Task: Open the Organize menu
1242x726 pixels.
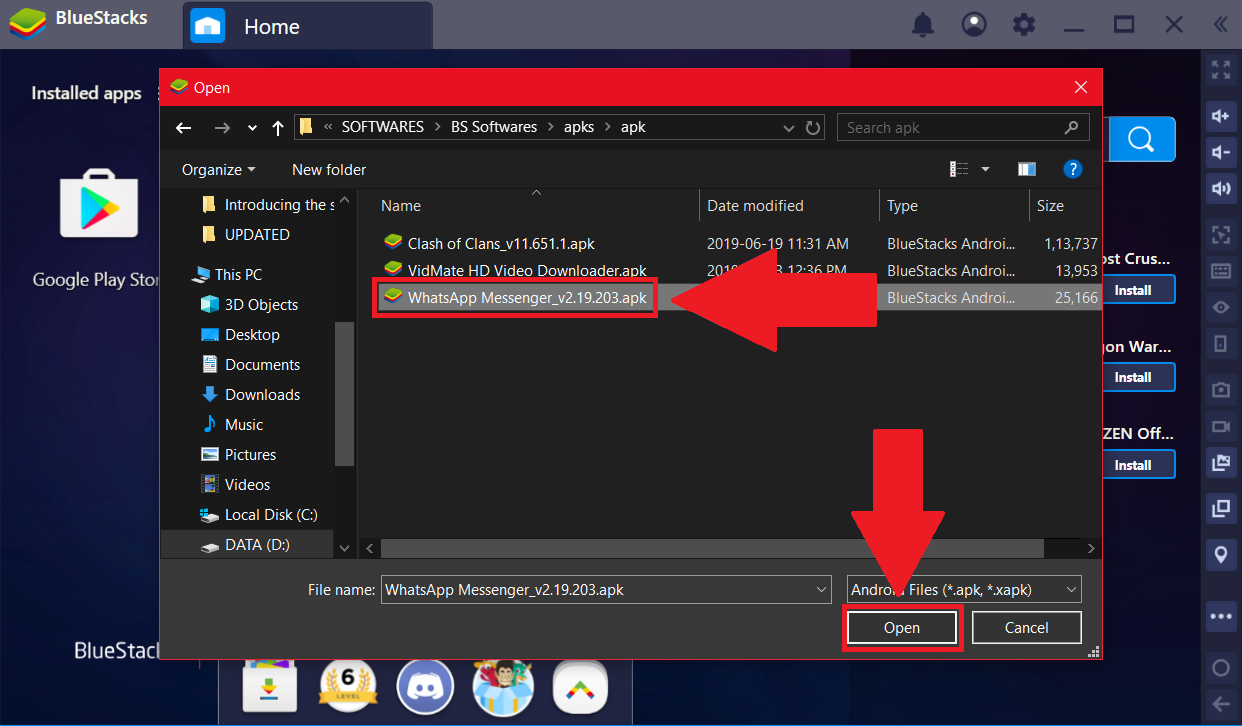Action: (218, 170)
